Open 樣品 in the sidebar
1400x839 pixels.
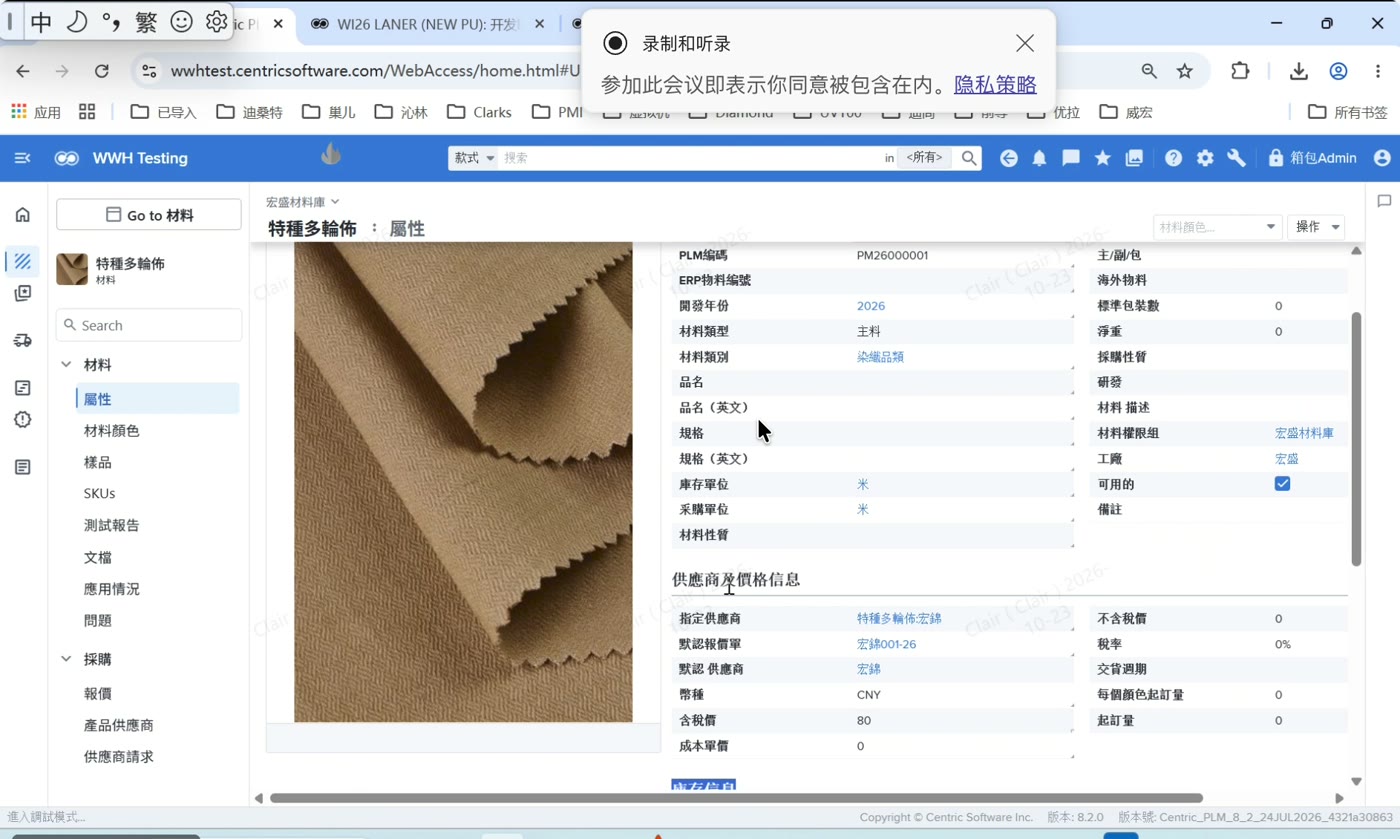point(97,462)
